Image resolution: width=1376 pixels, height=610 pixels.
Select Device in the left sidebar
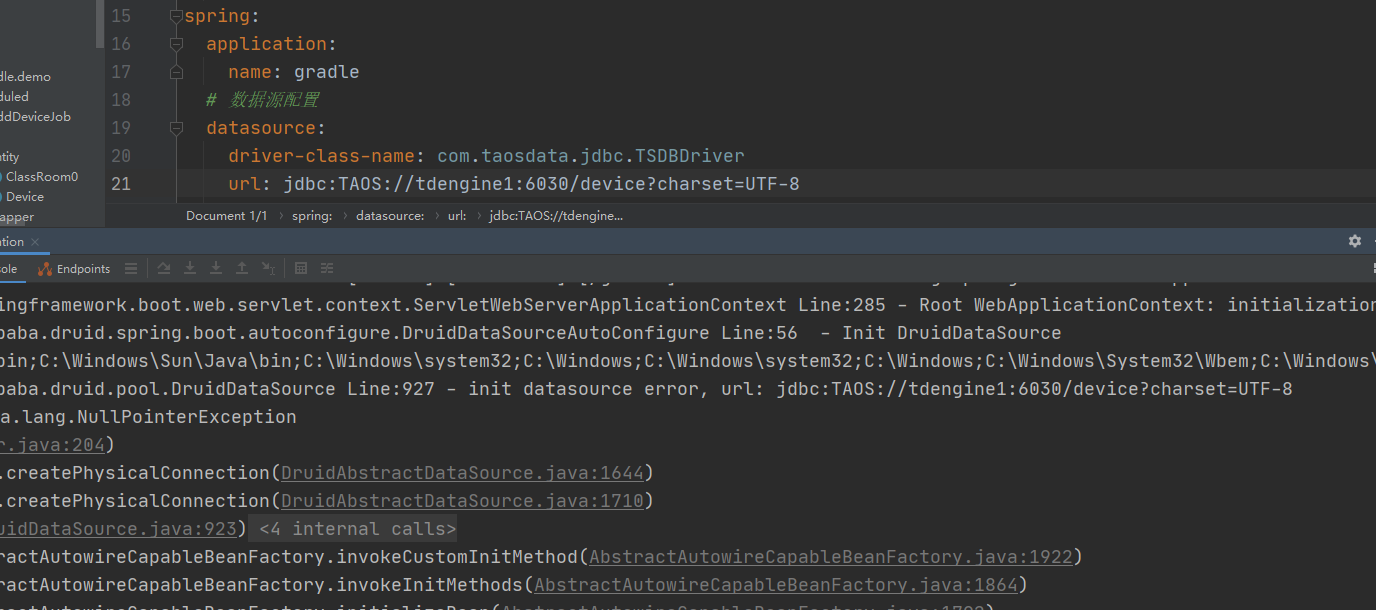click(25, 196)
